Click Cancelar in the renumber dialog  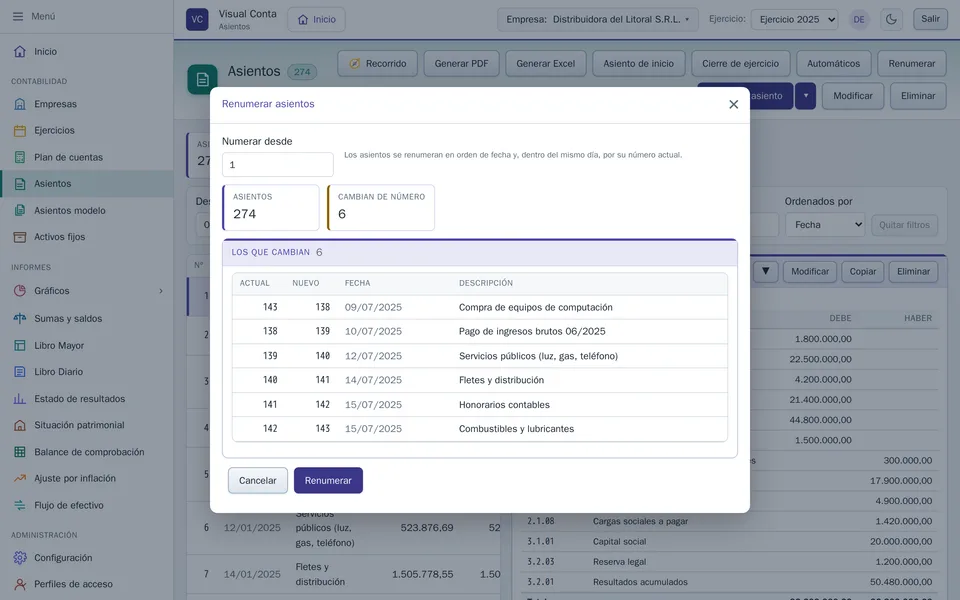258,481
